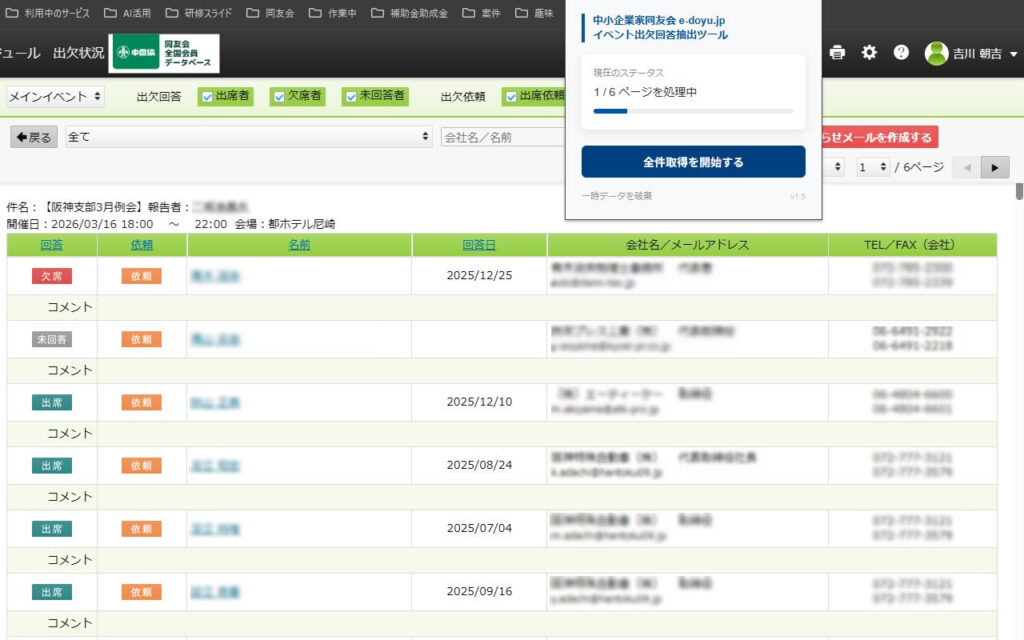The image size is (1024, 640).
Task: Expand the メインイベント dropdown
Action: [x=56, y=97]
